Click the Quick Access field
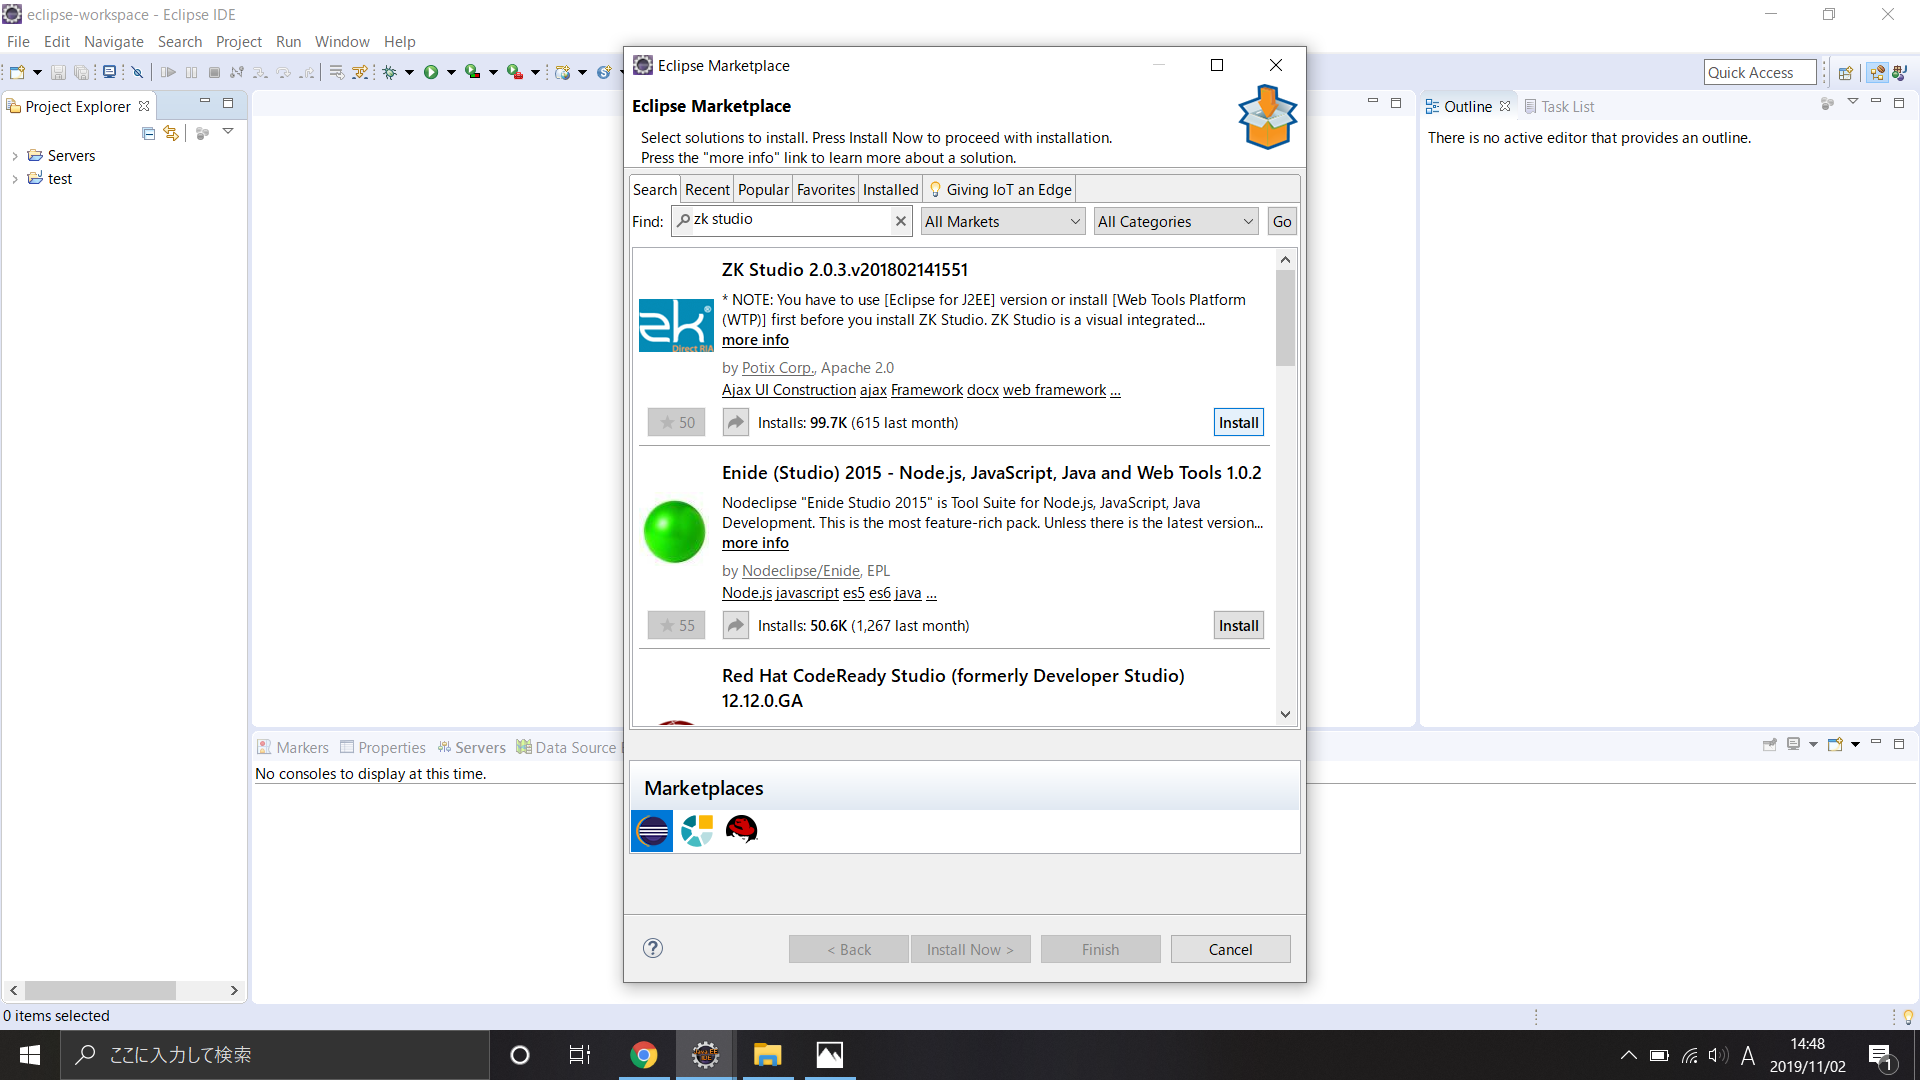This screenshot has height=1080, width=1920. pos(1759,72)
